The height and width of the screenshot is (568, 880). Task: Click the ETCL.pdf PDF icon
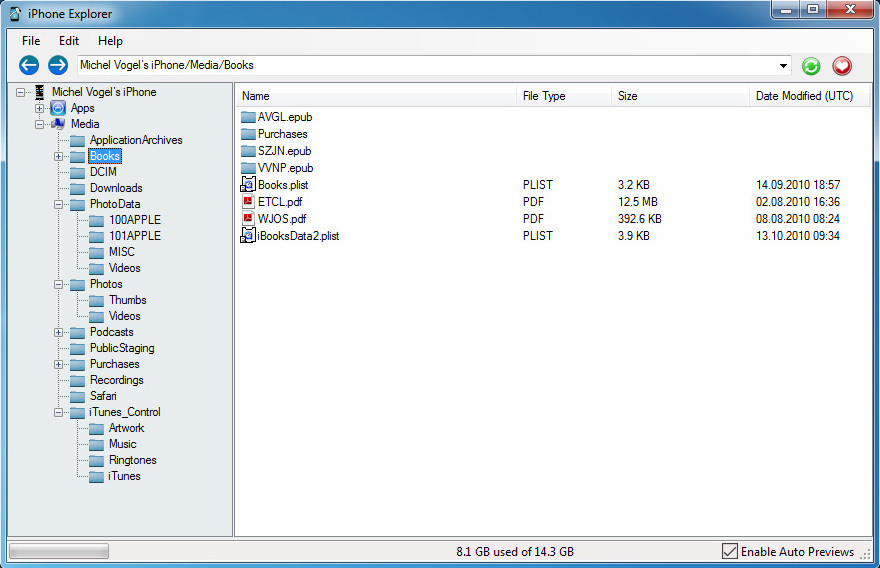point(248,201)
